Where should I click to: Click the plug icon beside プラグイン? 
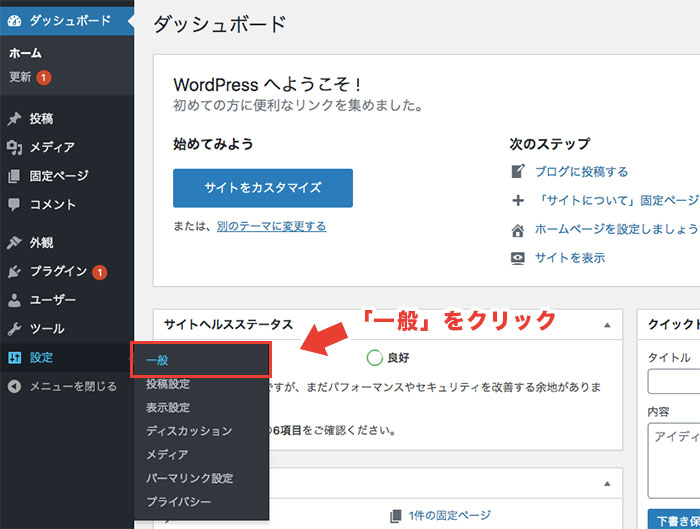14,271
